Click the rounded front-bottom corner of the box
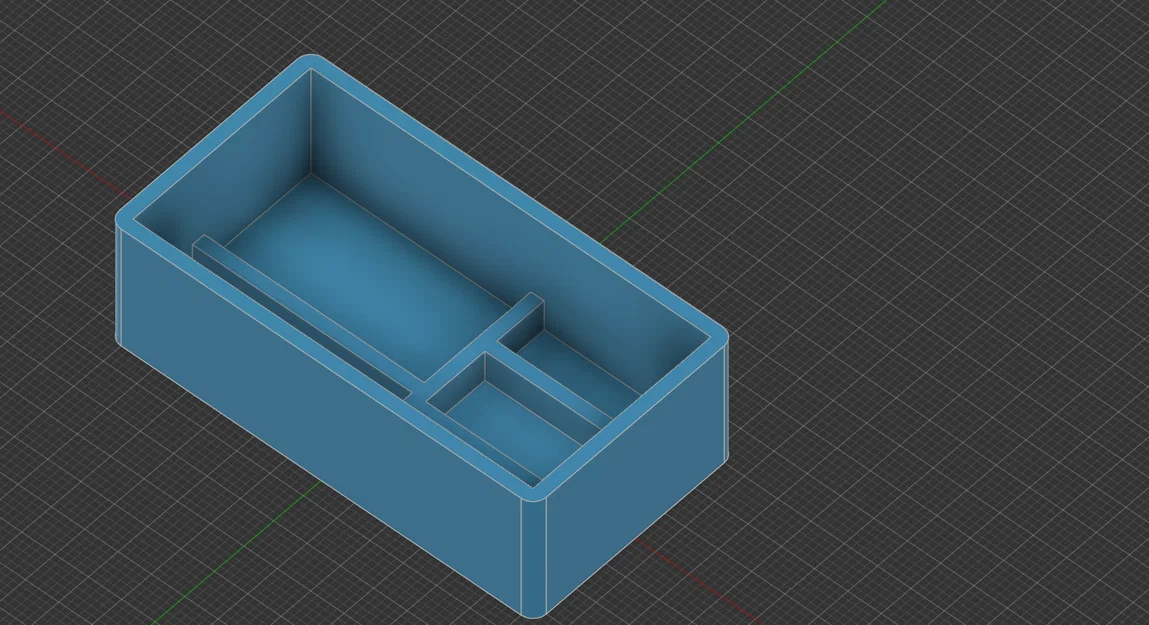Viewport: 1149px width, 625px height. [x=535, y=600]
